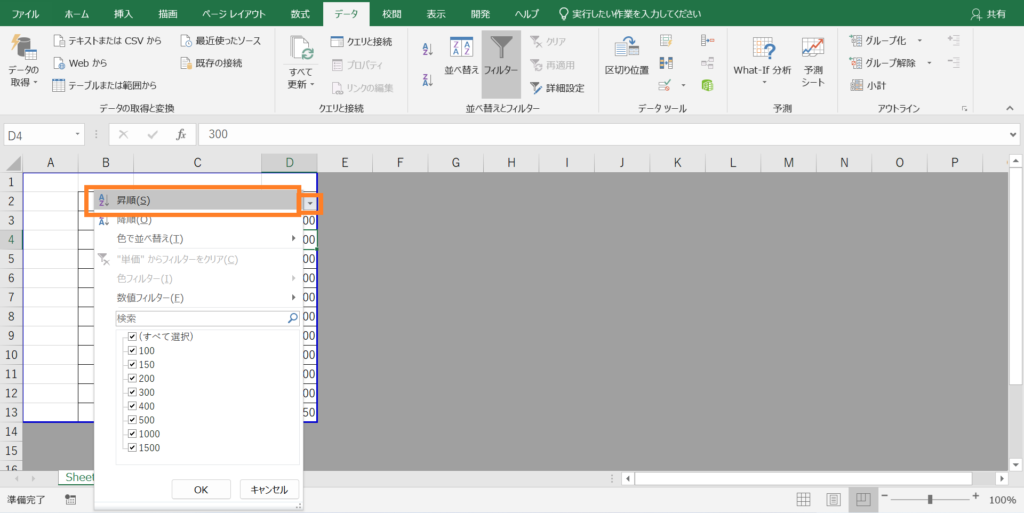Import from テキストまたは CSV から
Image resolution: width=1024 pixels, height=513 pixels.
click(107, 40)
